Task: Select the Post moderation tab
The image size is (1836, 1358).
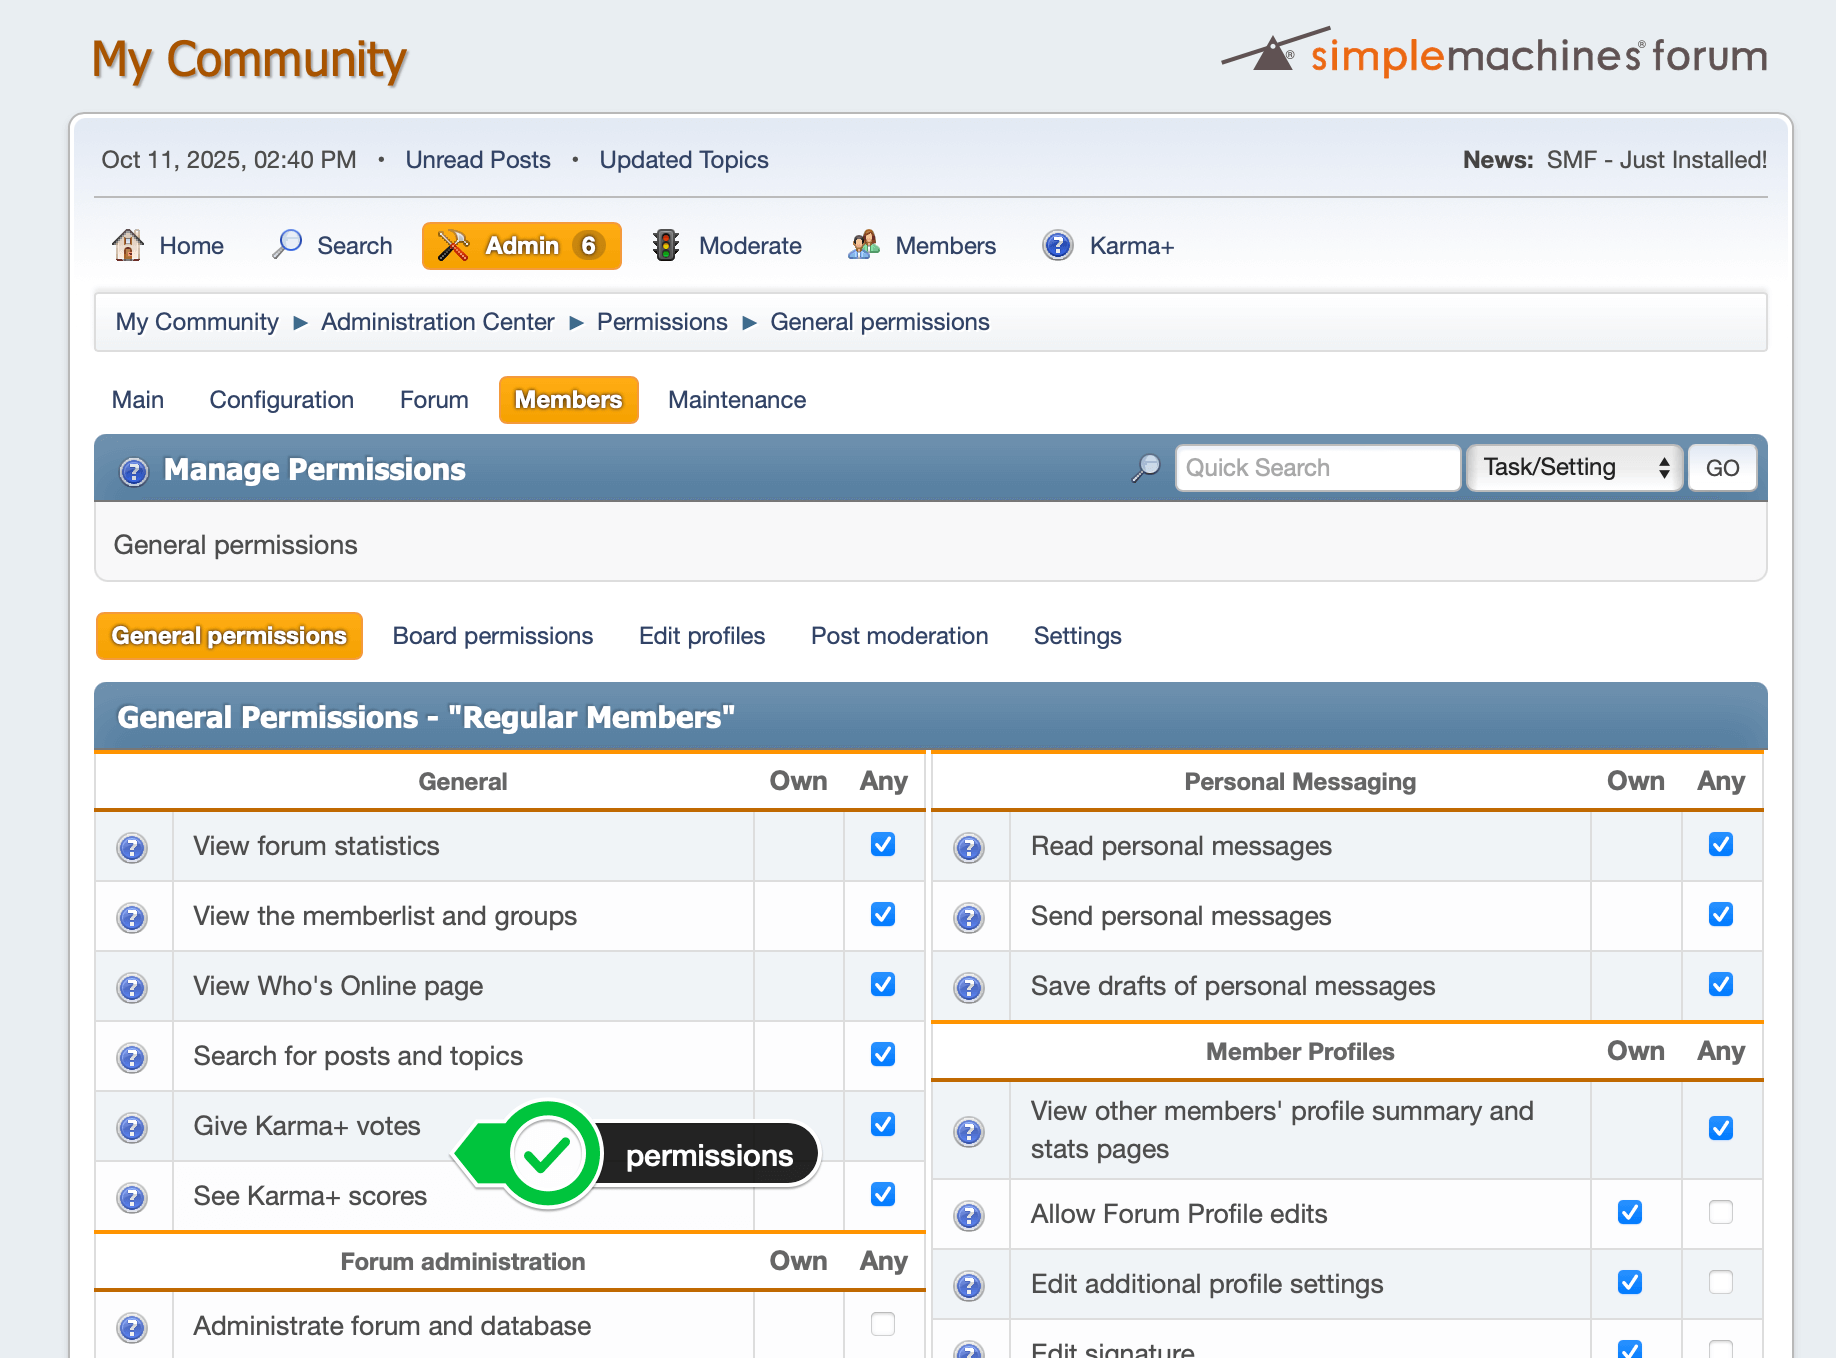Action: pyautogui.click(x=898, y=636)
